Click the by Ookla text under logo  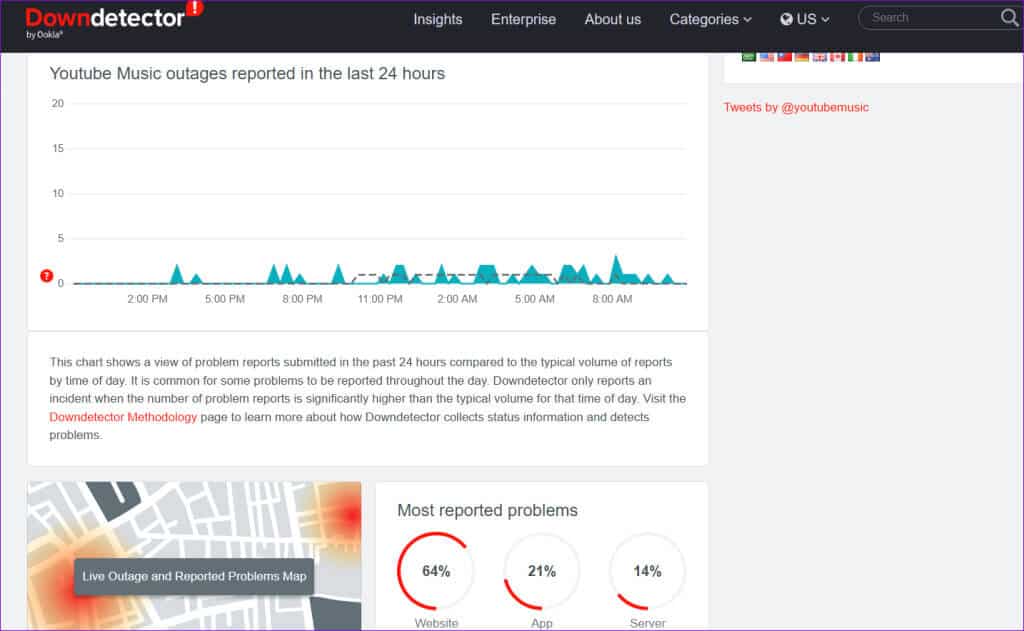[x=44, y=35]
